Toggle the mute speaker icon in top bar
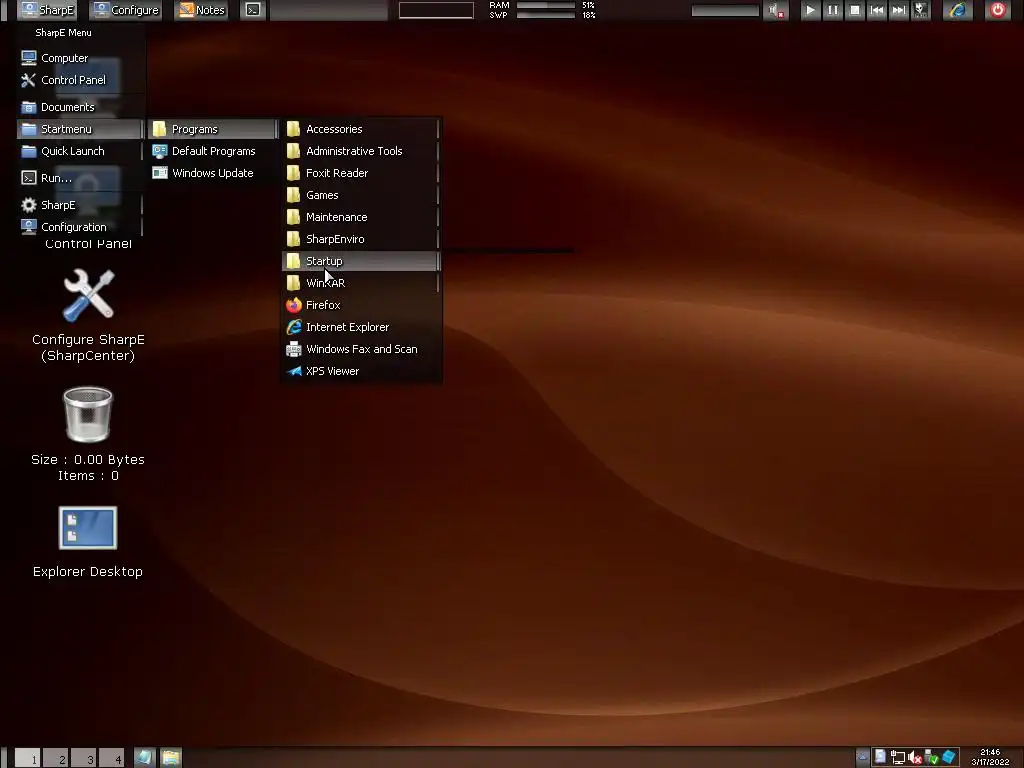The height and width of the screenshot is (768, 1024). pos(776,10)
